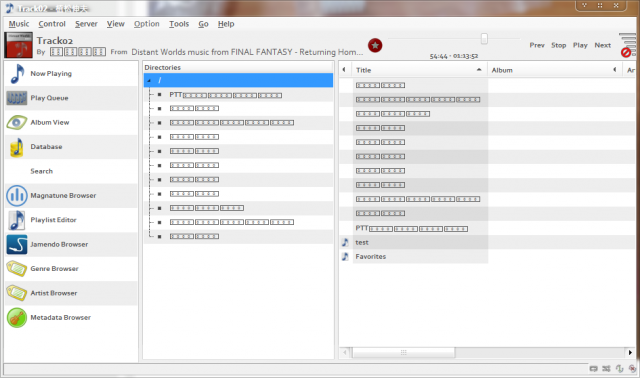
Task: Open the Now Playing view
Action: [71, 73]
